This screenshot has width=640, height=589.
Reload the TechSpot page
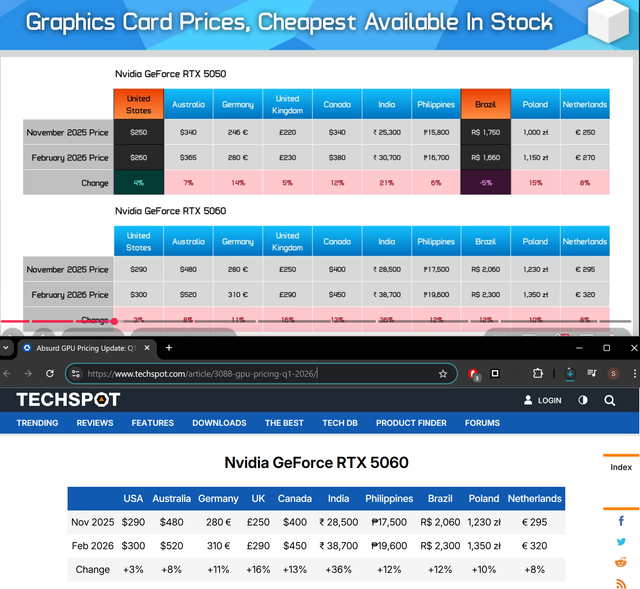click(x=50, y=373)
